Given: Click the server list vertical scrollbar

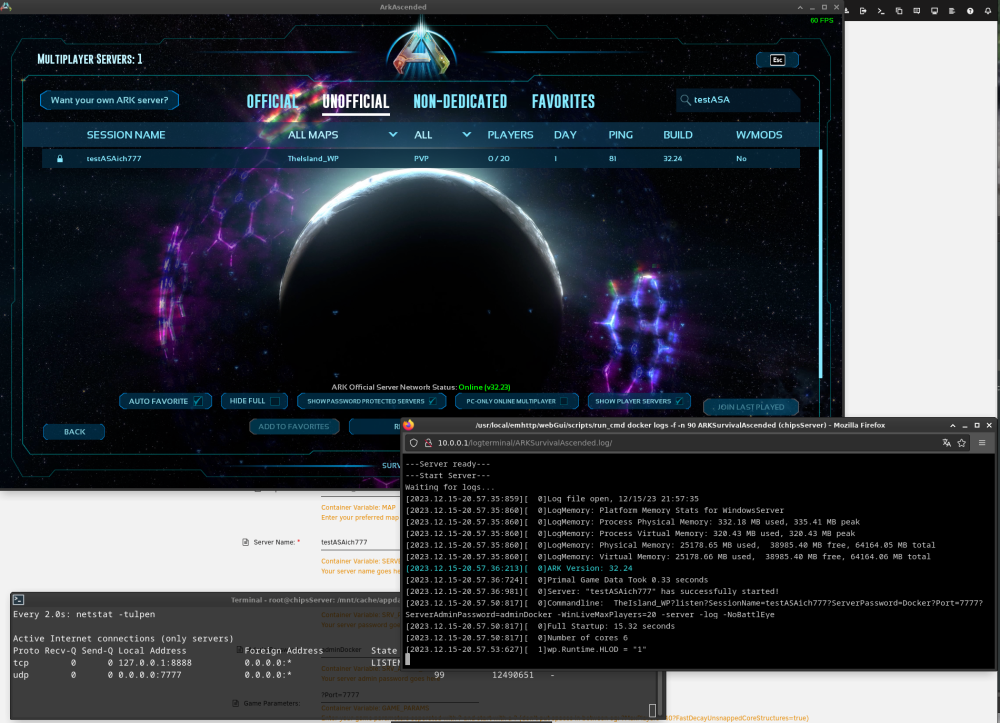Looking at the screenshot, I should 820,264.
